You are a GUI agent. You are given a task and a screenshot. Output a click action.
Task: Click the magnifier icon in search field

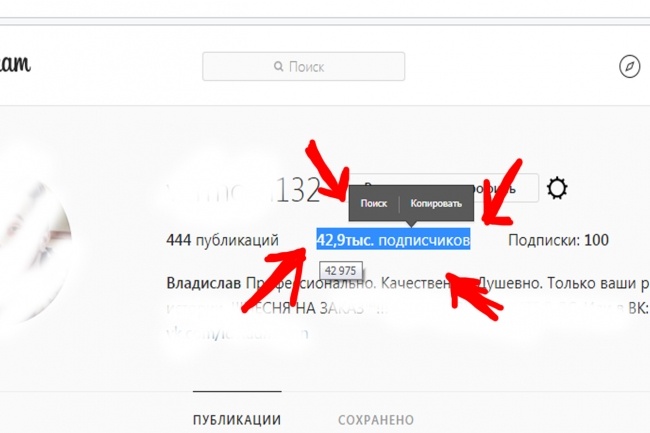coord(279,66)
